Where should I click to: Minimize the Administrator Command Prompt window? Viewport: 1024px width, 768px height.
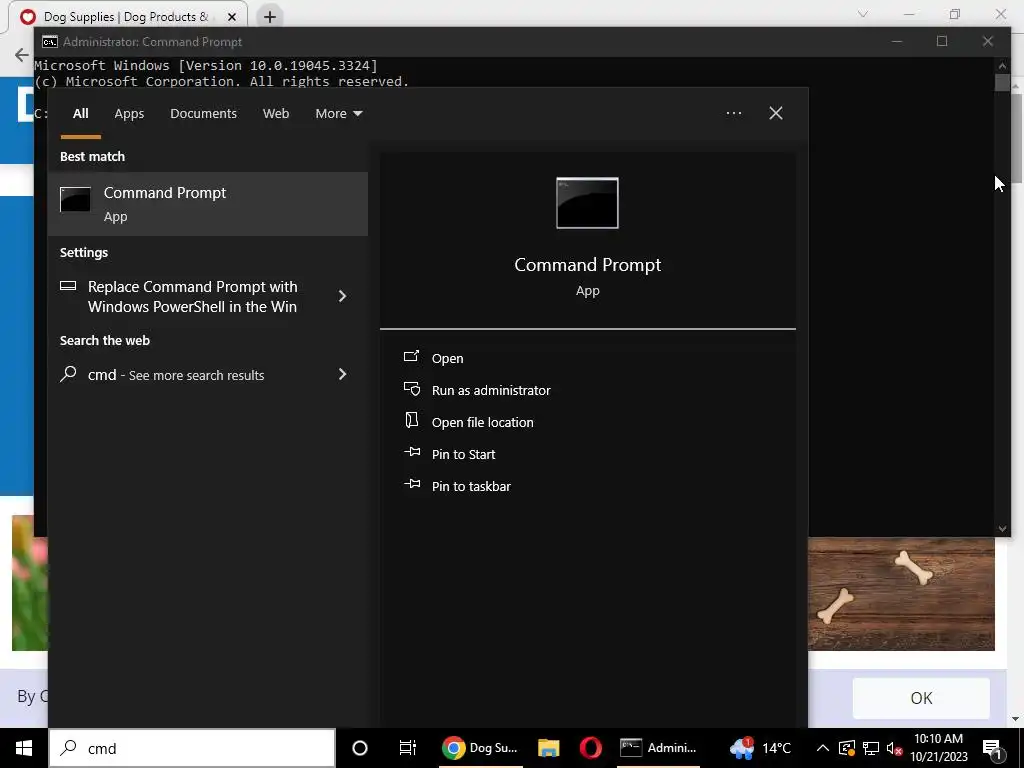[x=897, y=41]
